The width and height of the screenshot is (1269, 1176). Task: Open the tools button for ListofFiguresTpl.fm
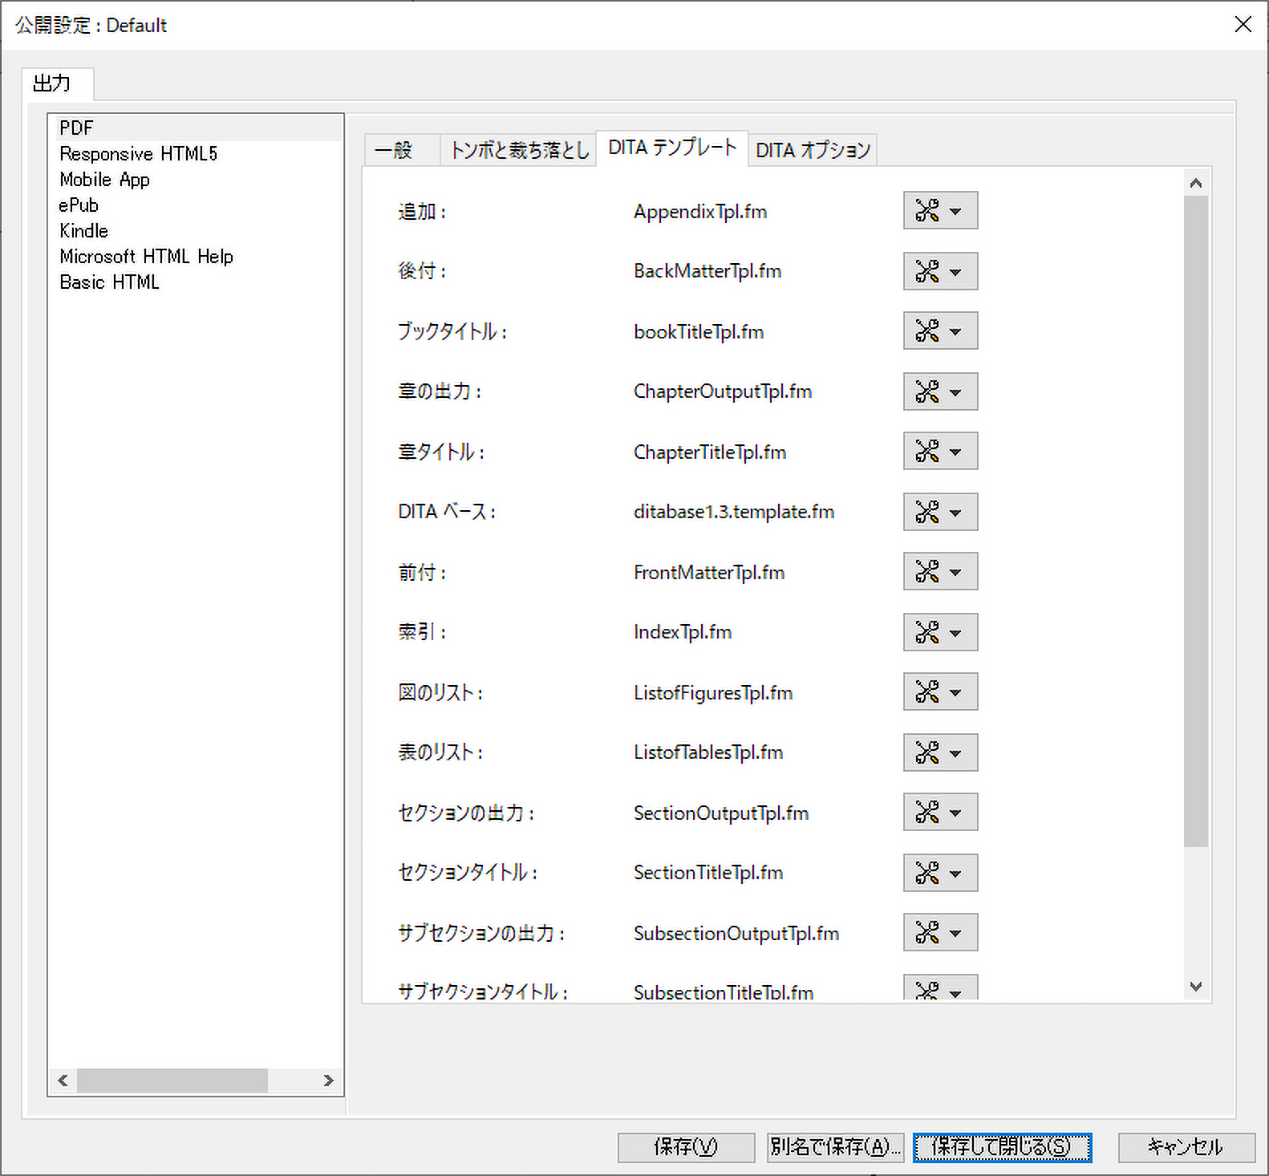pos(927,692)
